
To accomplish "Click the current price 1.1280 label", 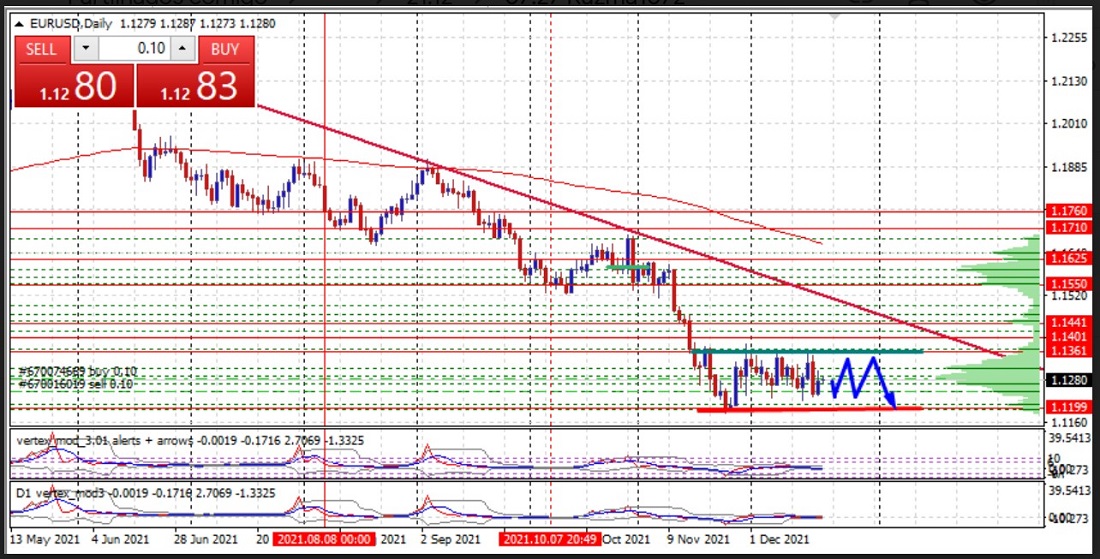I will click(x=1068, y=380).
